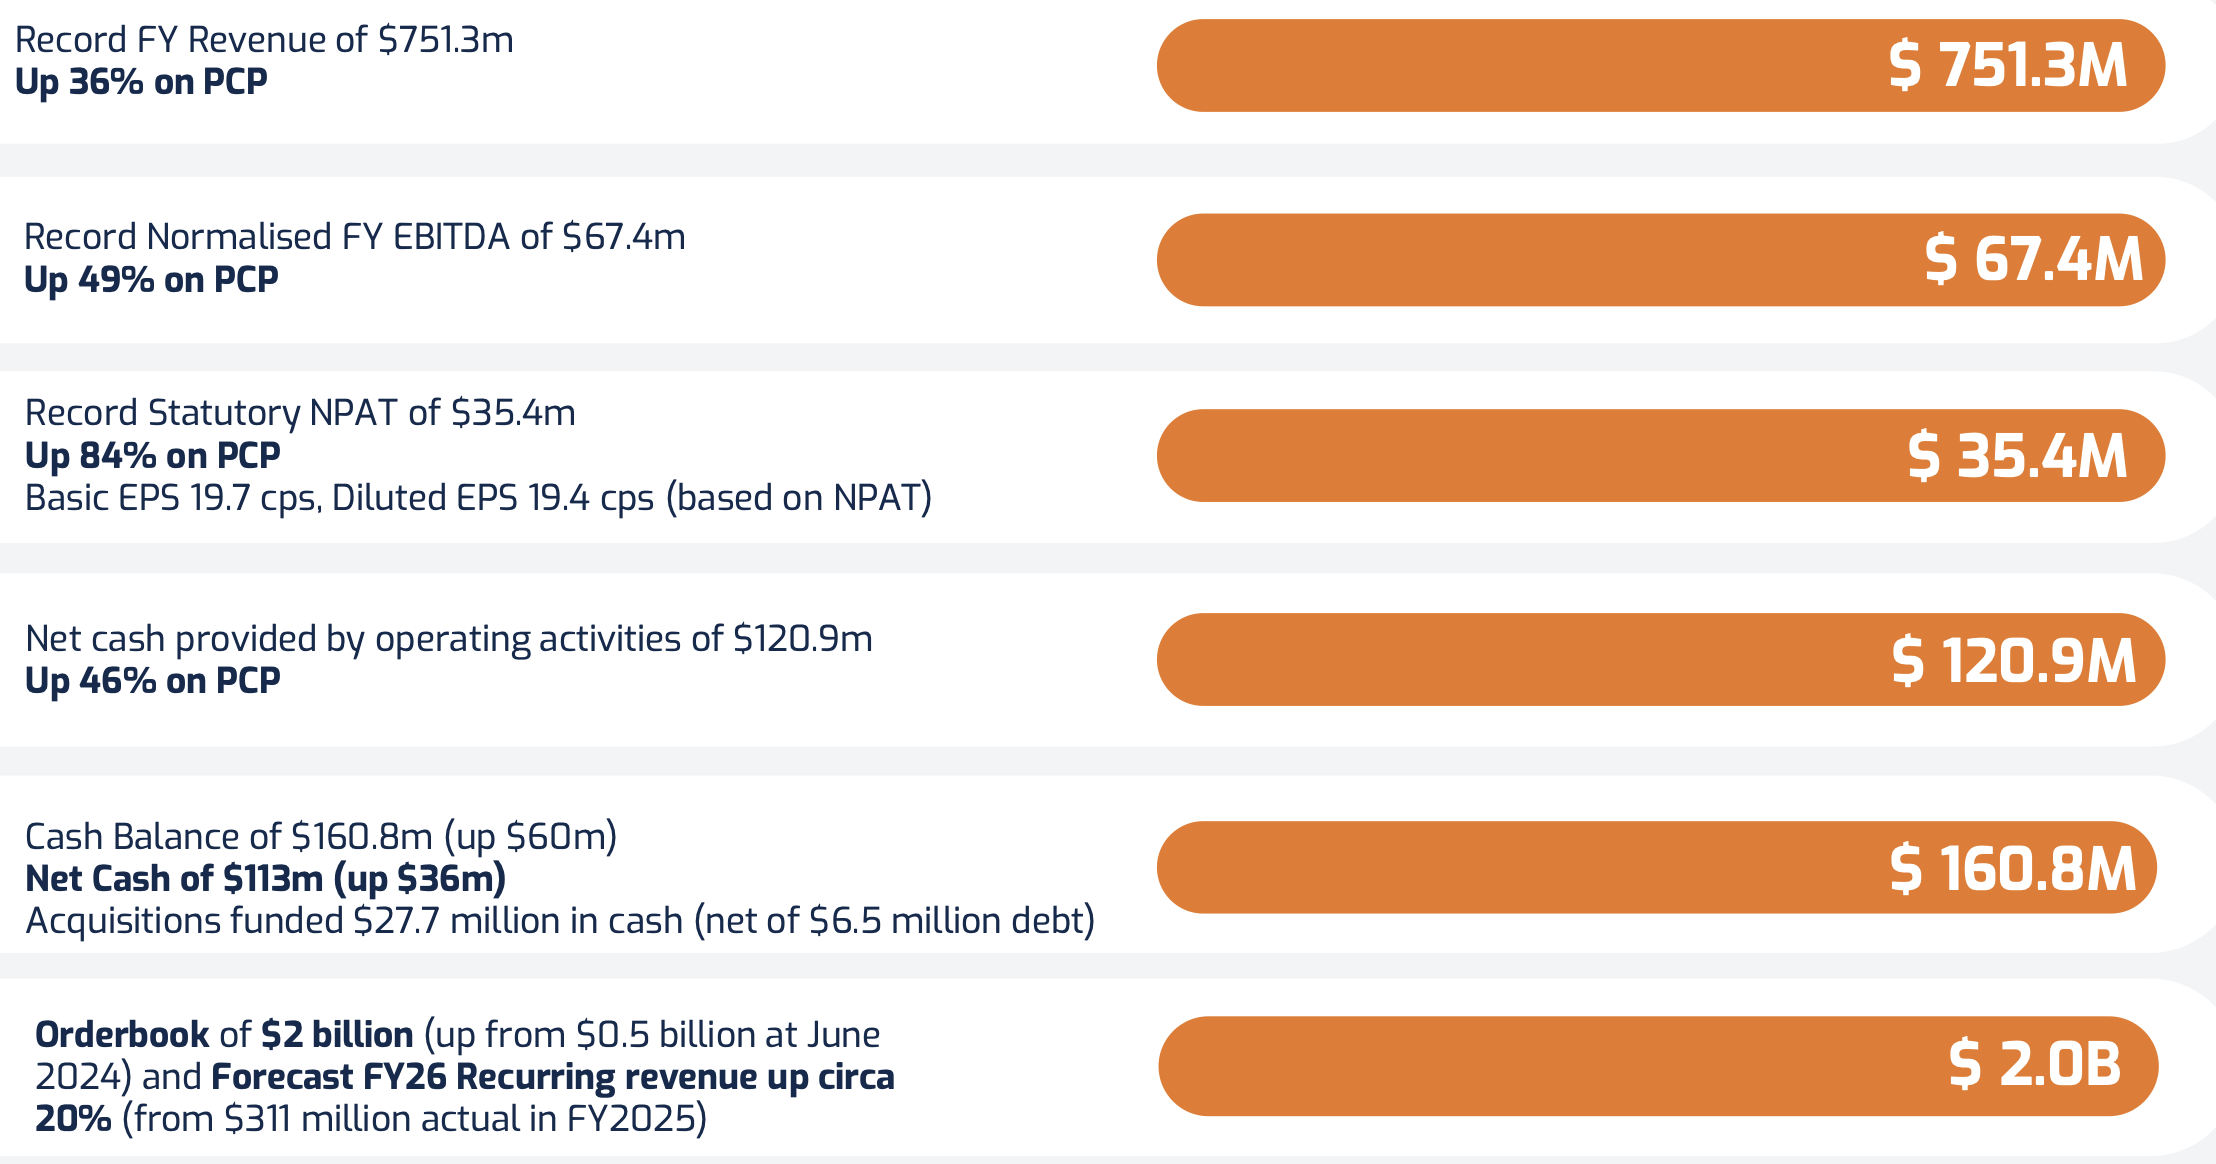This screenshot has width=2216, height=1164.
Task: Click 'Forecast FY26 Recurring revenue up circa' text
Action: [552, 1077]
